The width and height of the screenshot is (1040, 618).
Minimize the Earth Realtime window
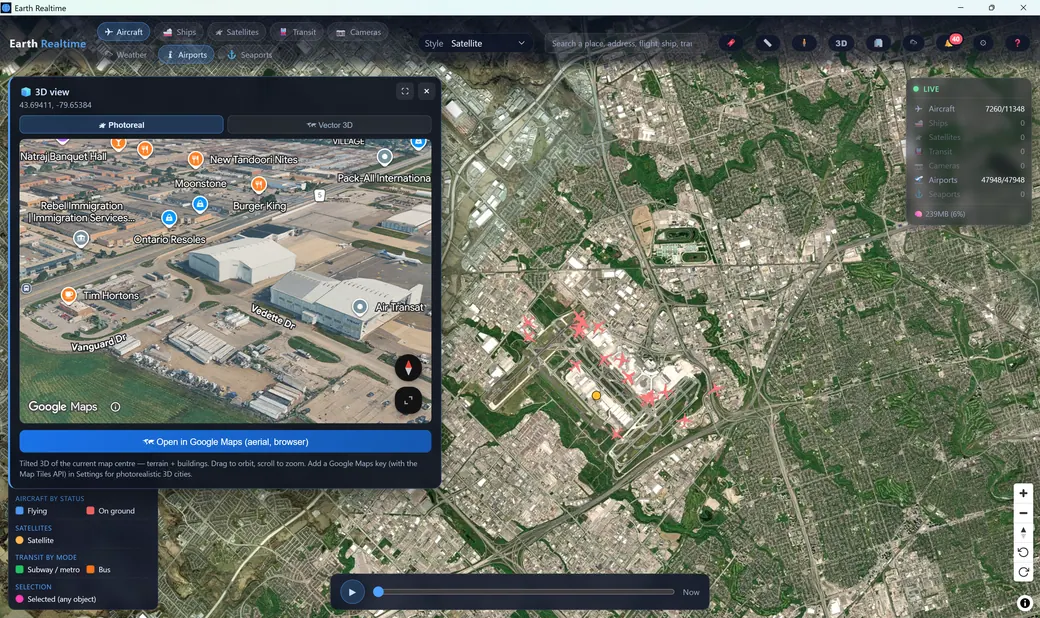(x=960, y=7)
